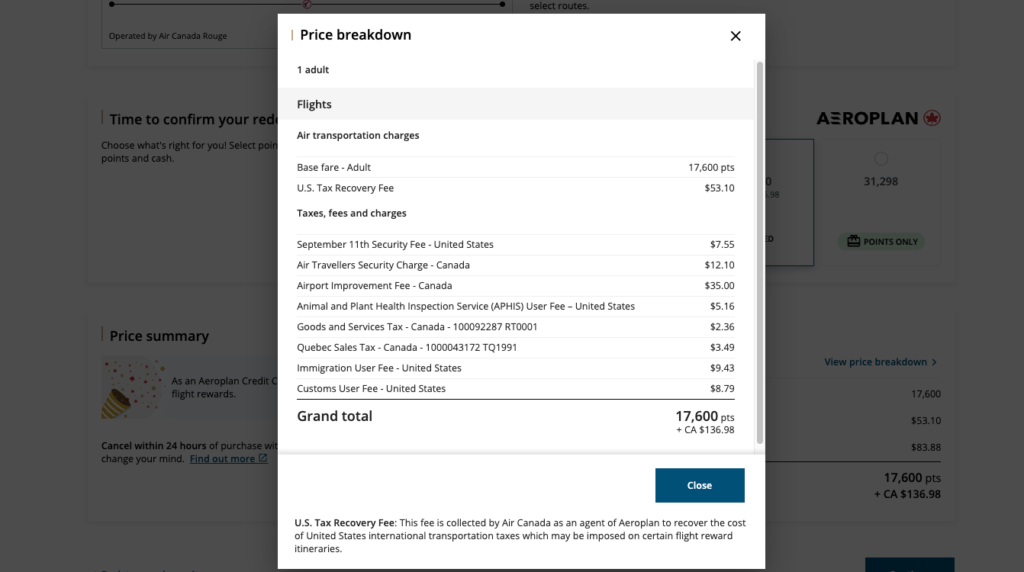Click the flight route midpoint icon
This screenshot has height=572, width=1024.
307,4
